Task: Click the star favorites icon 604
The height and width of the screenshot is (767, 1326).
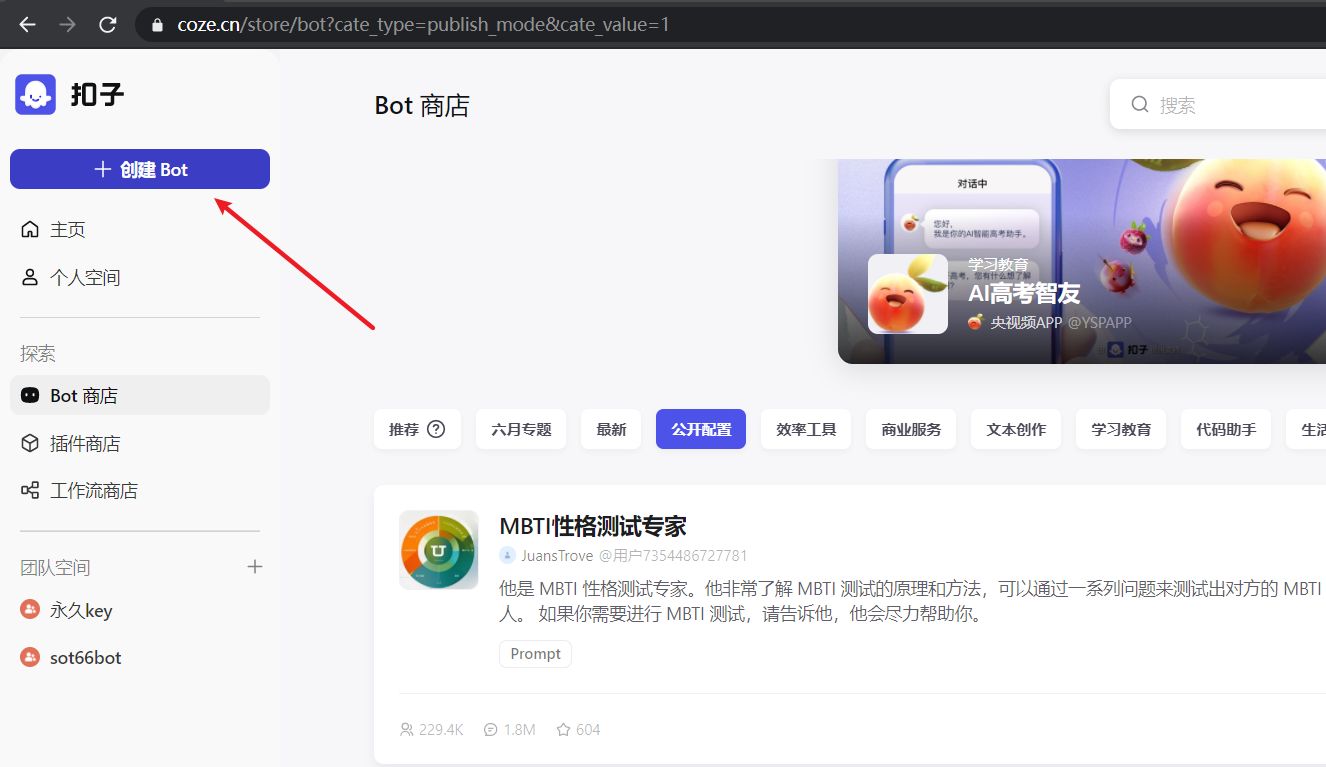Action: [563, 729]
